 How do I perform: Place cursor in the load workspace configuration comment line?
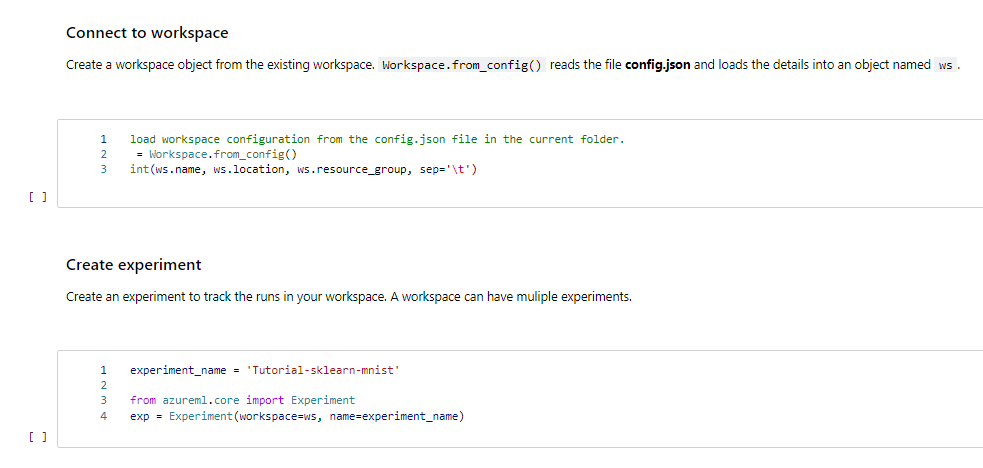377,139
